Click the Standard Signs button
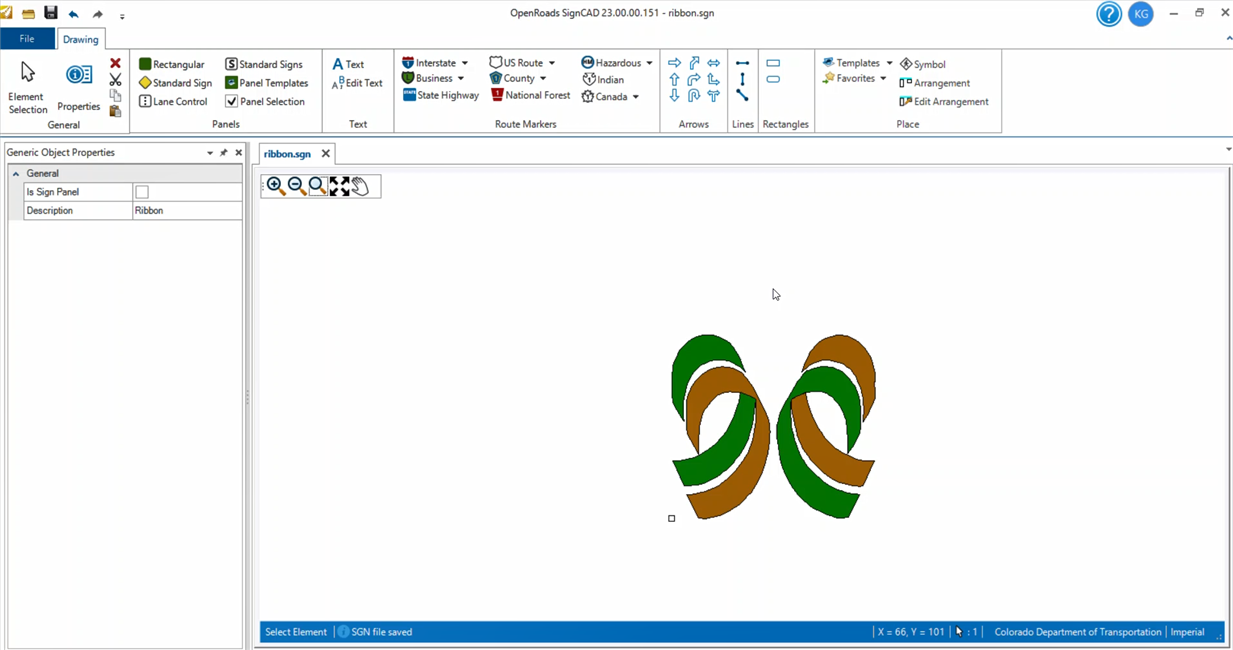 (264, 64)
